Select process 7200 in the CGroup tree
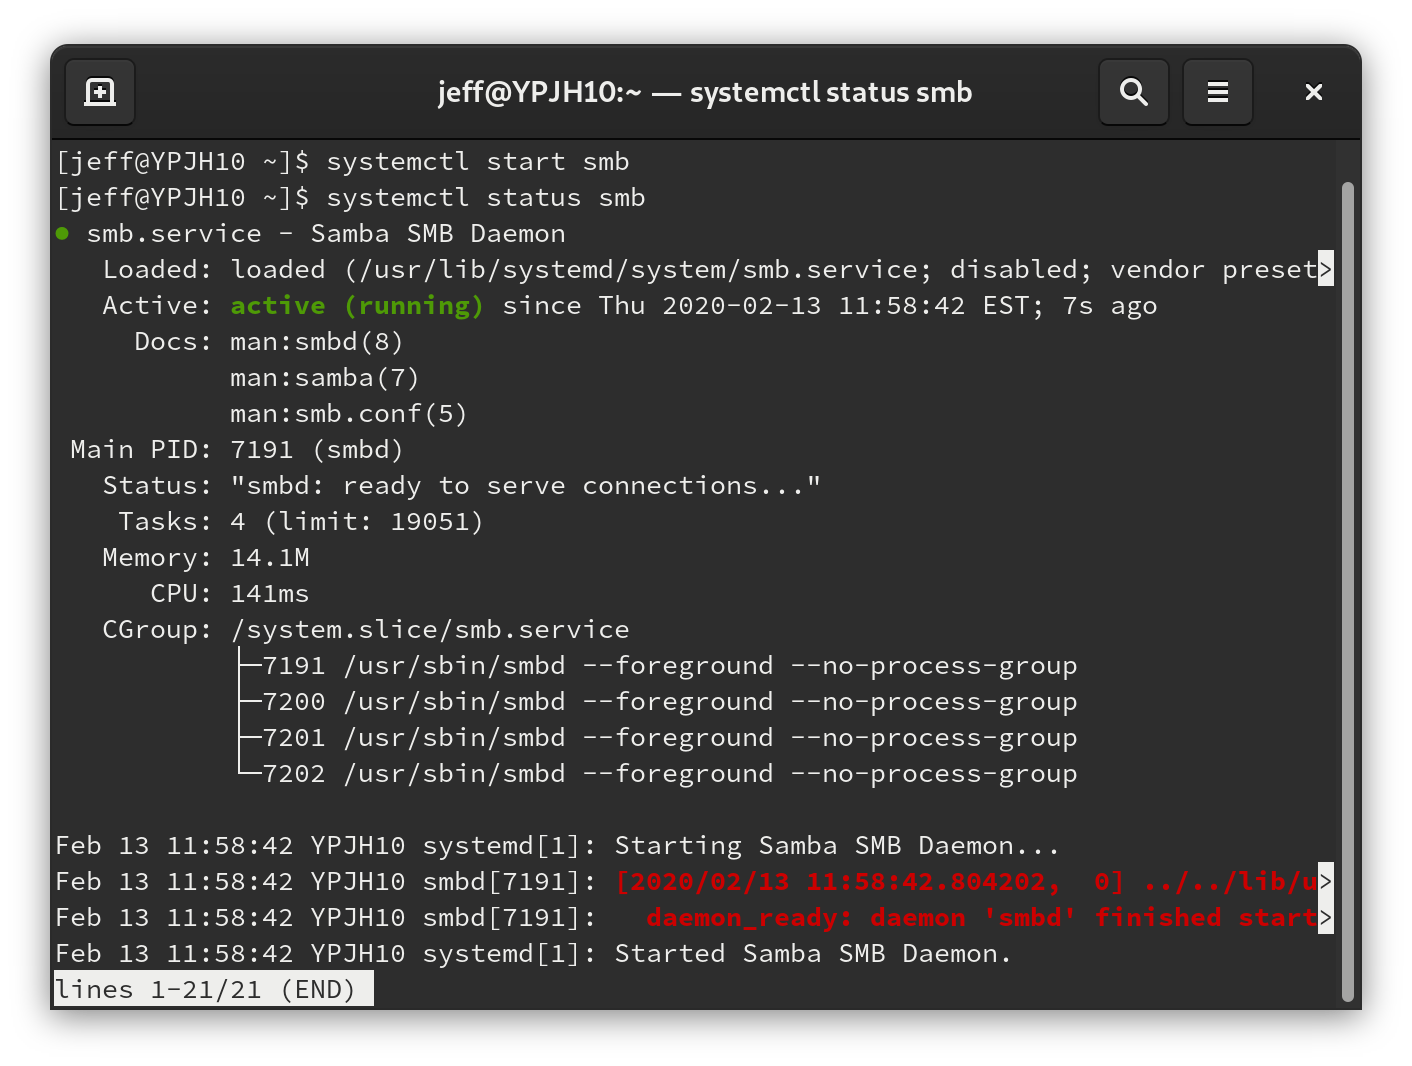This screenshot has height=1066, width=1412. click(293, 702)
